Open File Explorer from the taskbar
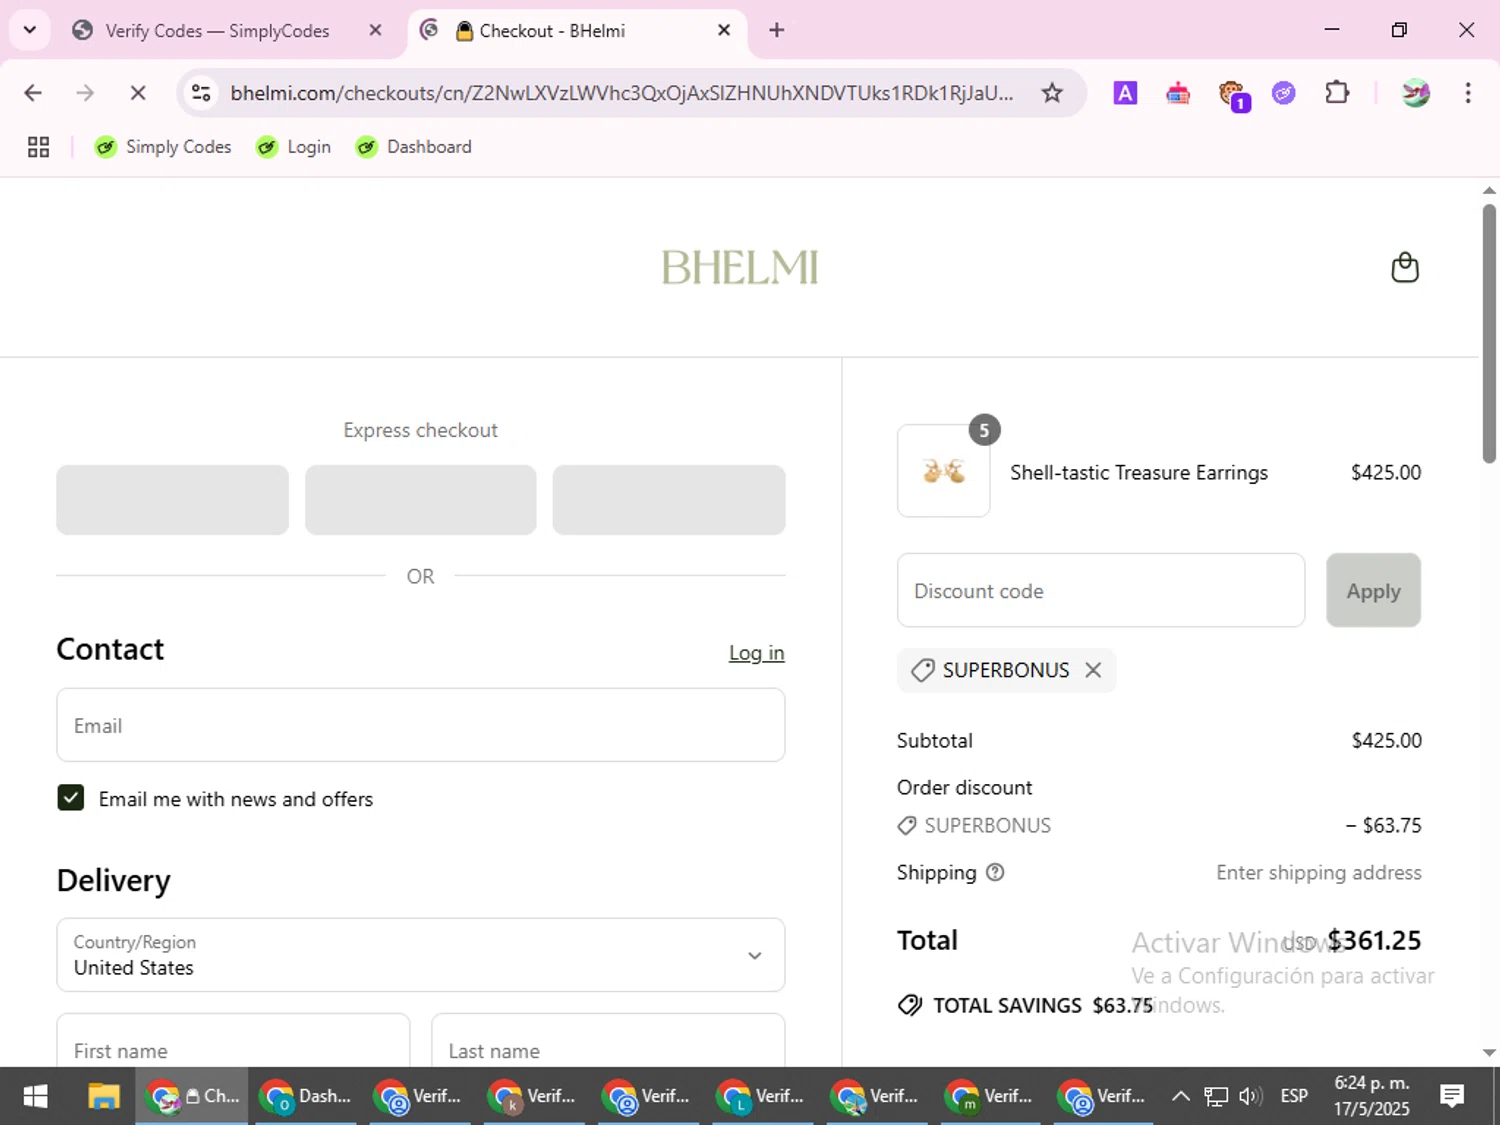 click(x=103, y=1096)
